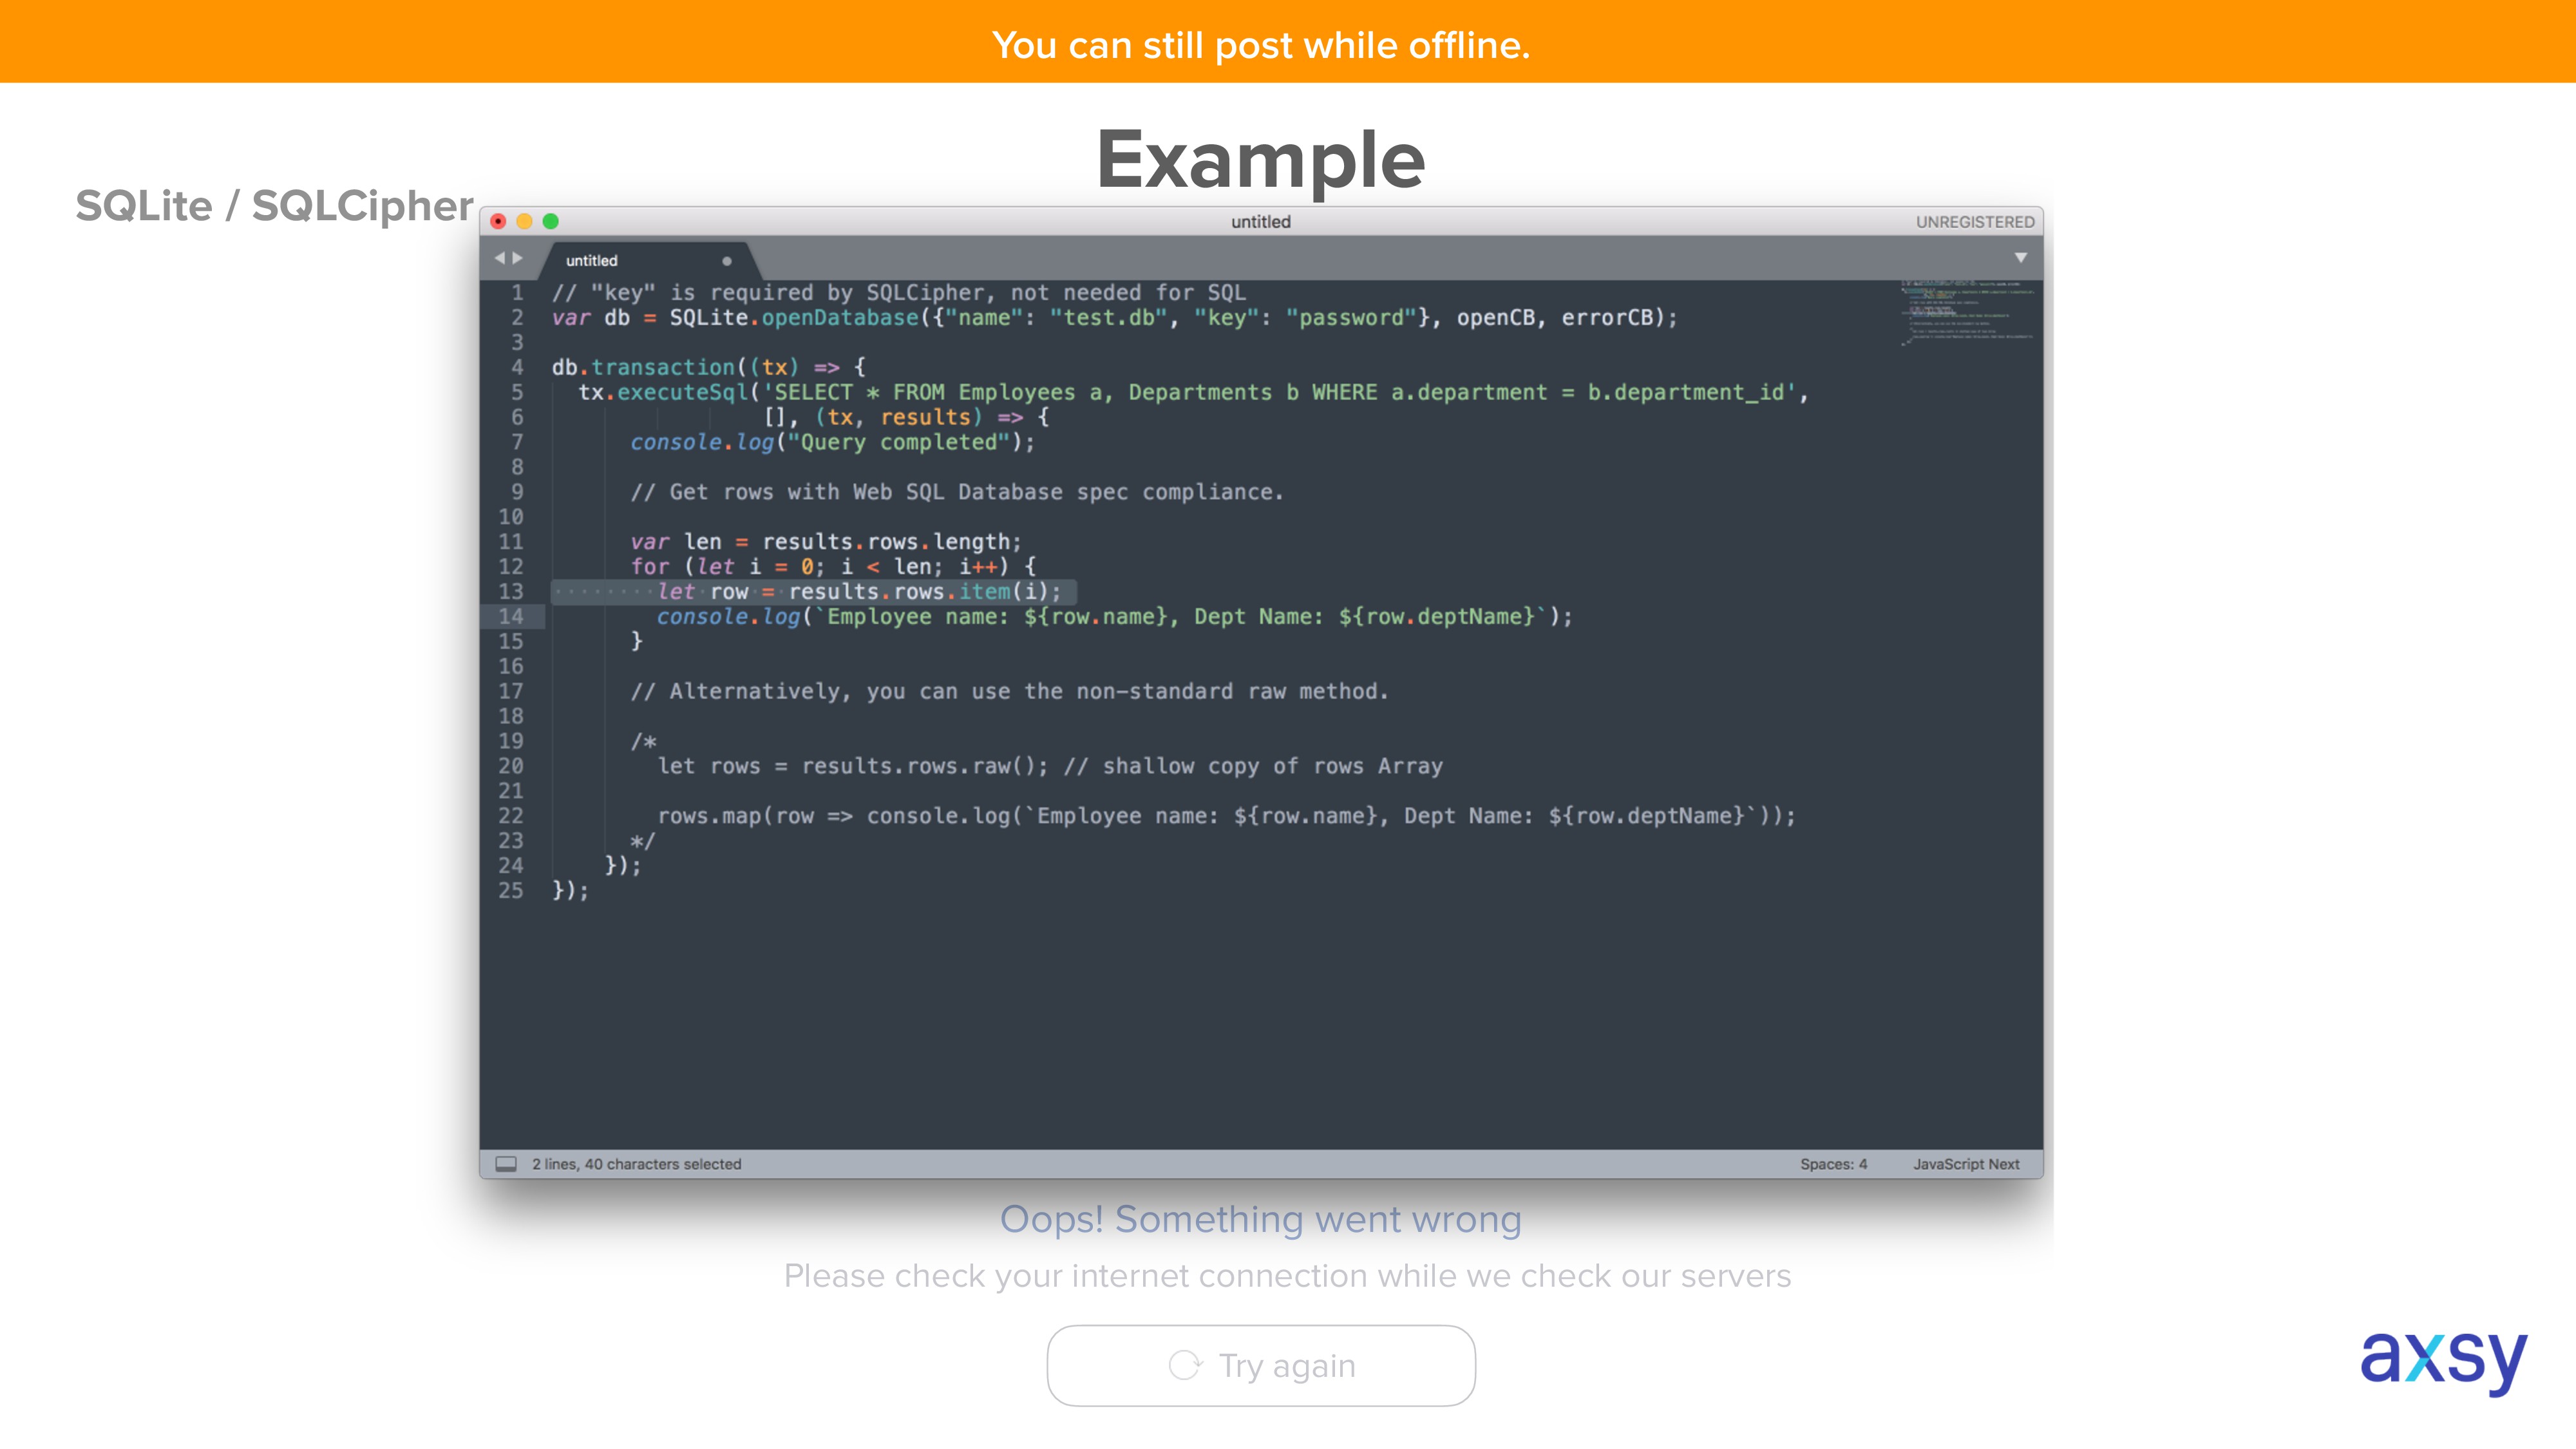This screenshot has height=1449, width=2576.
Task: Click the yellow minimize window button
Action: click(x=524, y=221)
